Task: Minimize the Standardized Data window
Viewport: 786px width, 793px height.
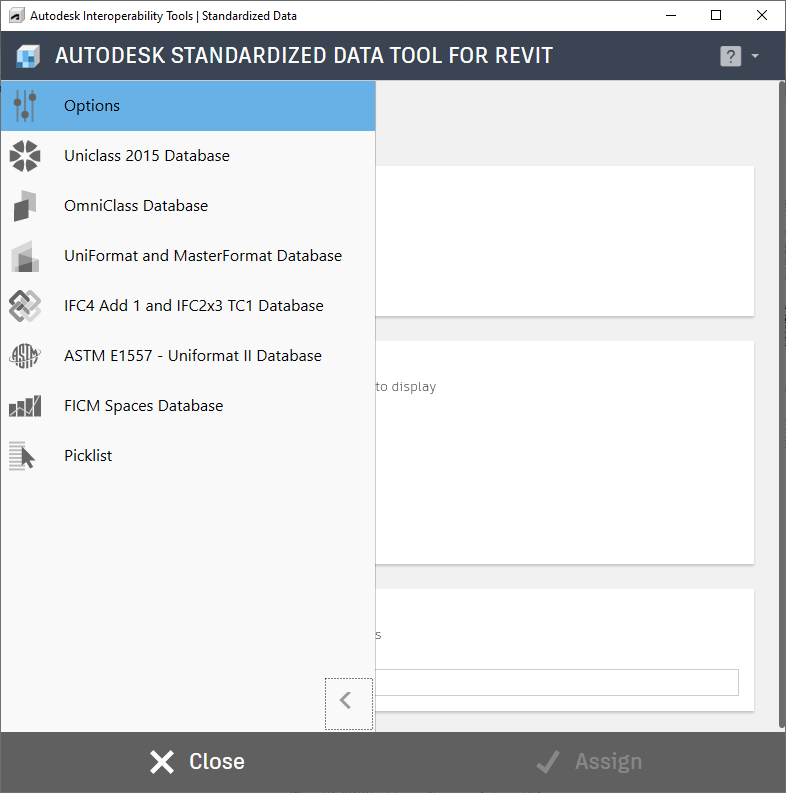Action: coord(671,16)
